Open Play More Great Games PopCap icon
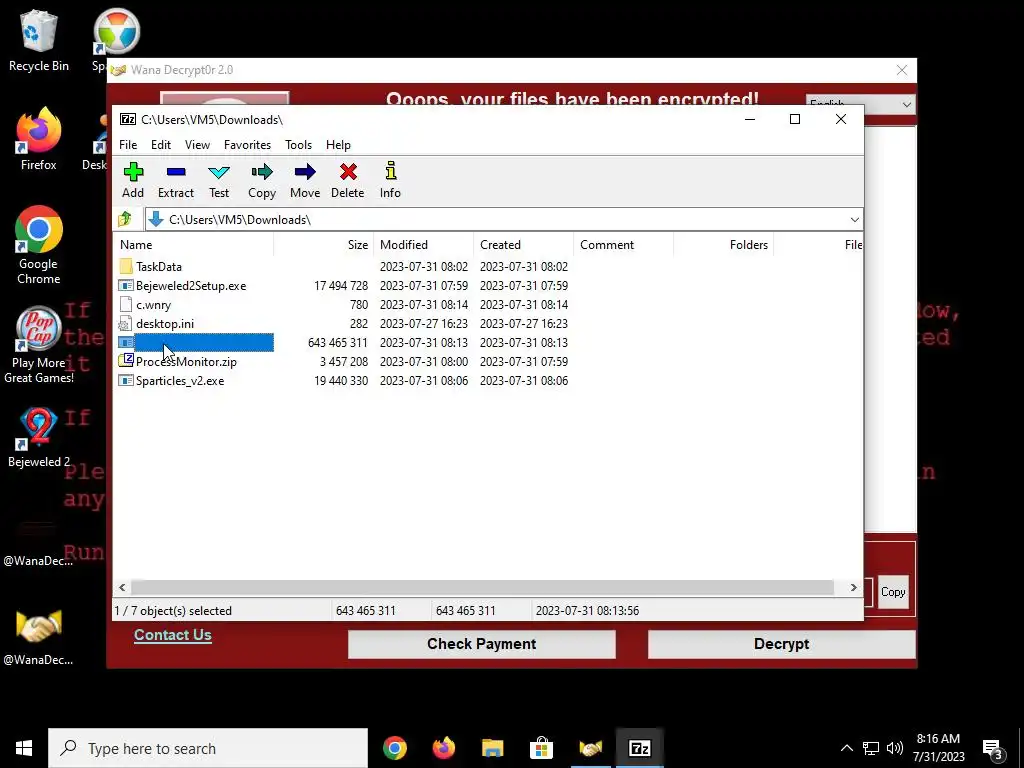Viewport: 1024px width, 768px height. click(39, 345)
